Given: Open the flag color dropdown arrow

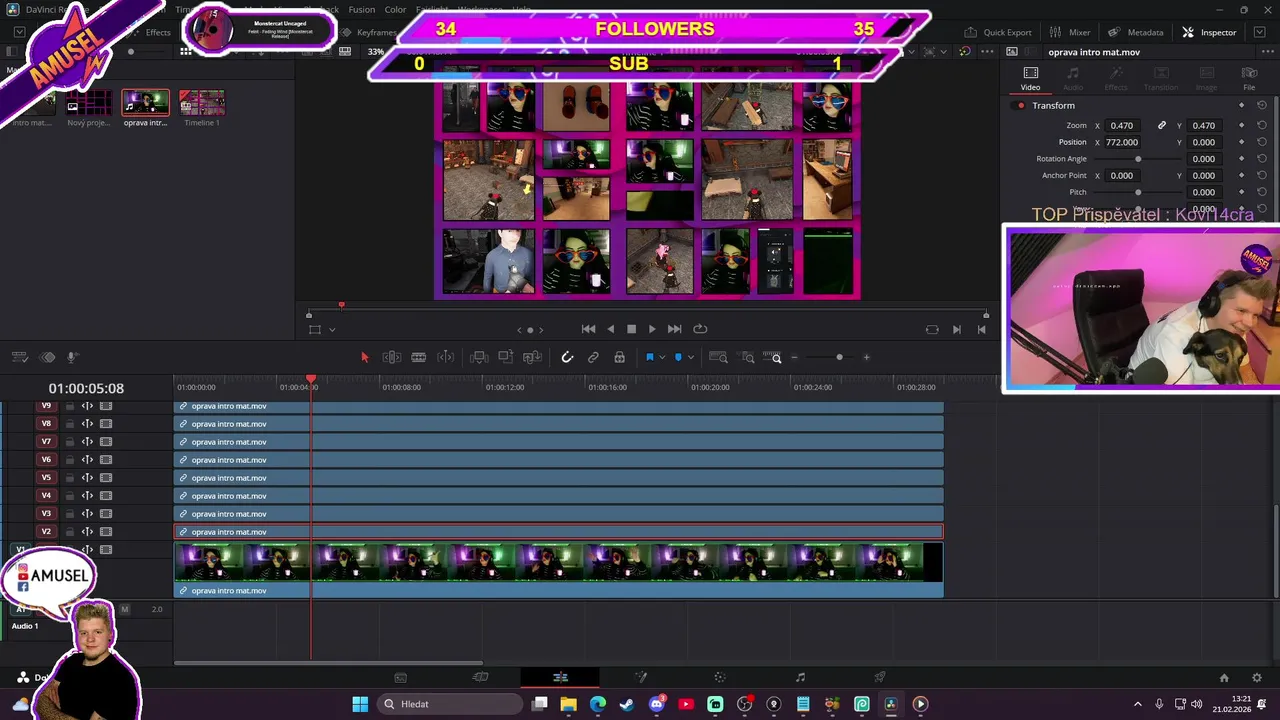Looking at the screenshot, I should point(661,358).
